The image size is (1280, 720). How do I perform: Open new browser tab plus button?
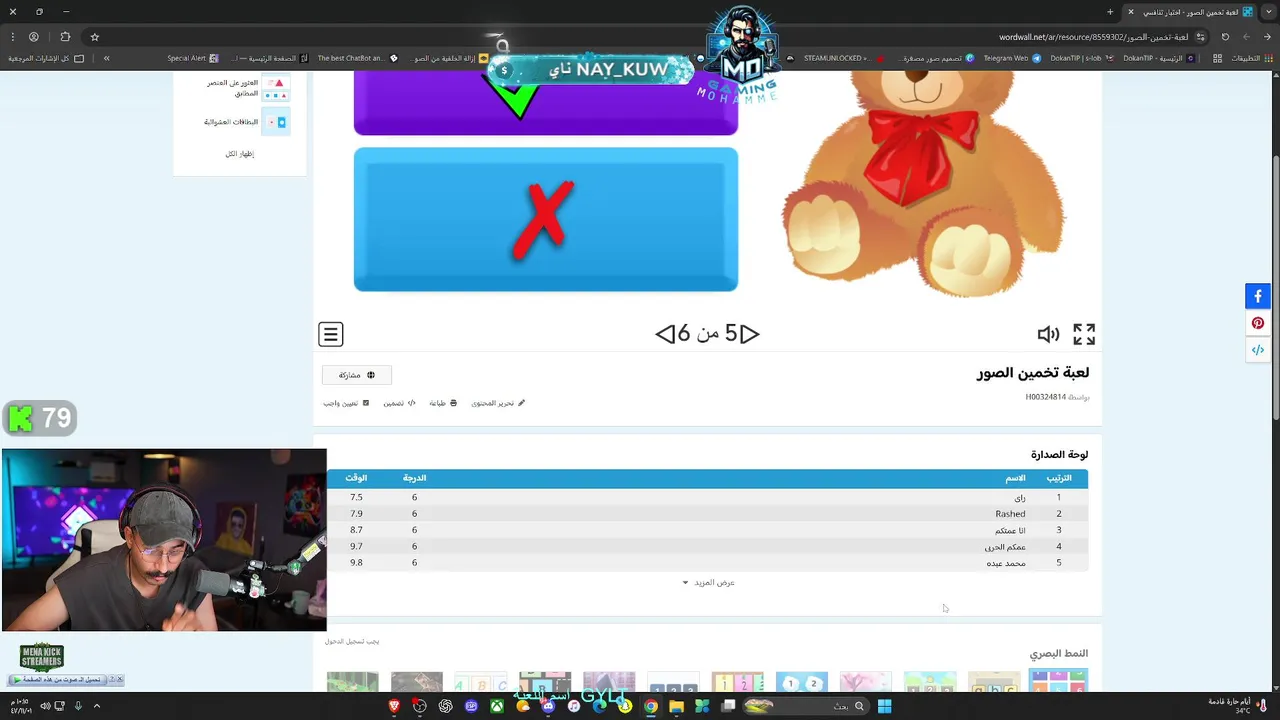pos(1110,12)
